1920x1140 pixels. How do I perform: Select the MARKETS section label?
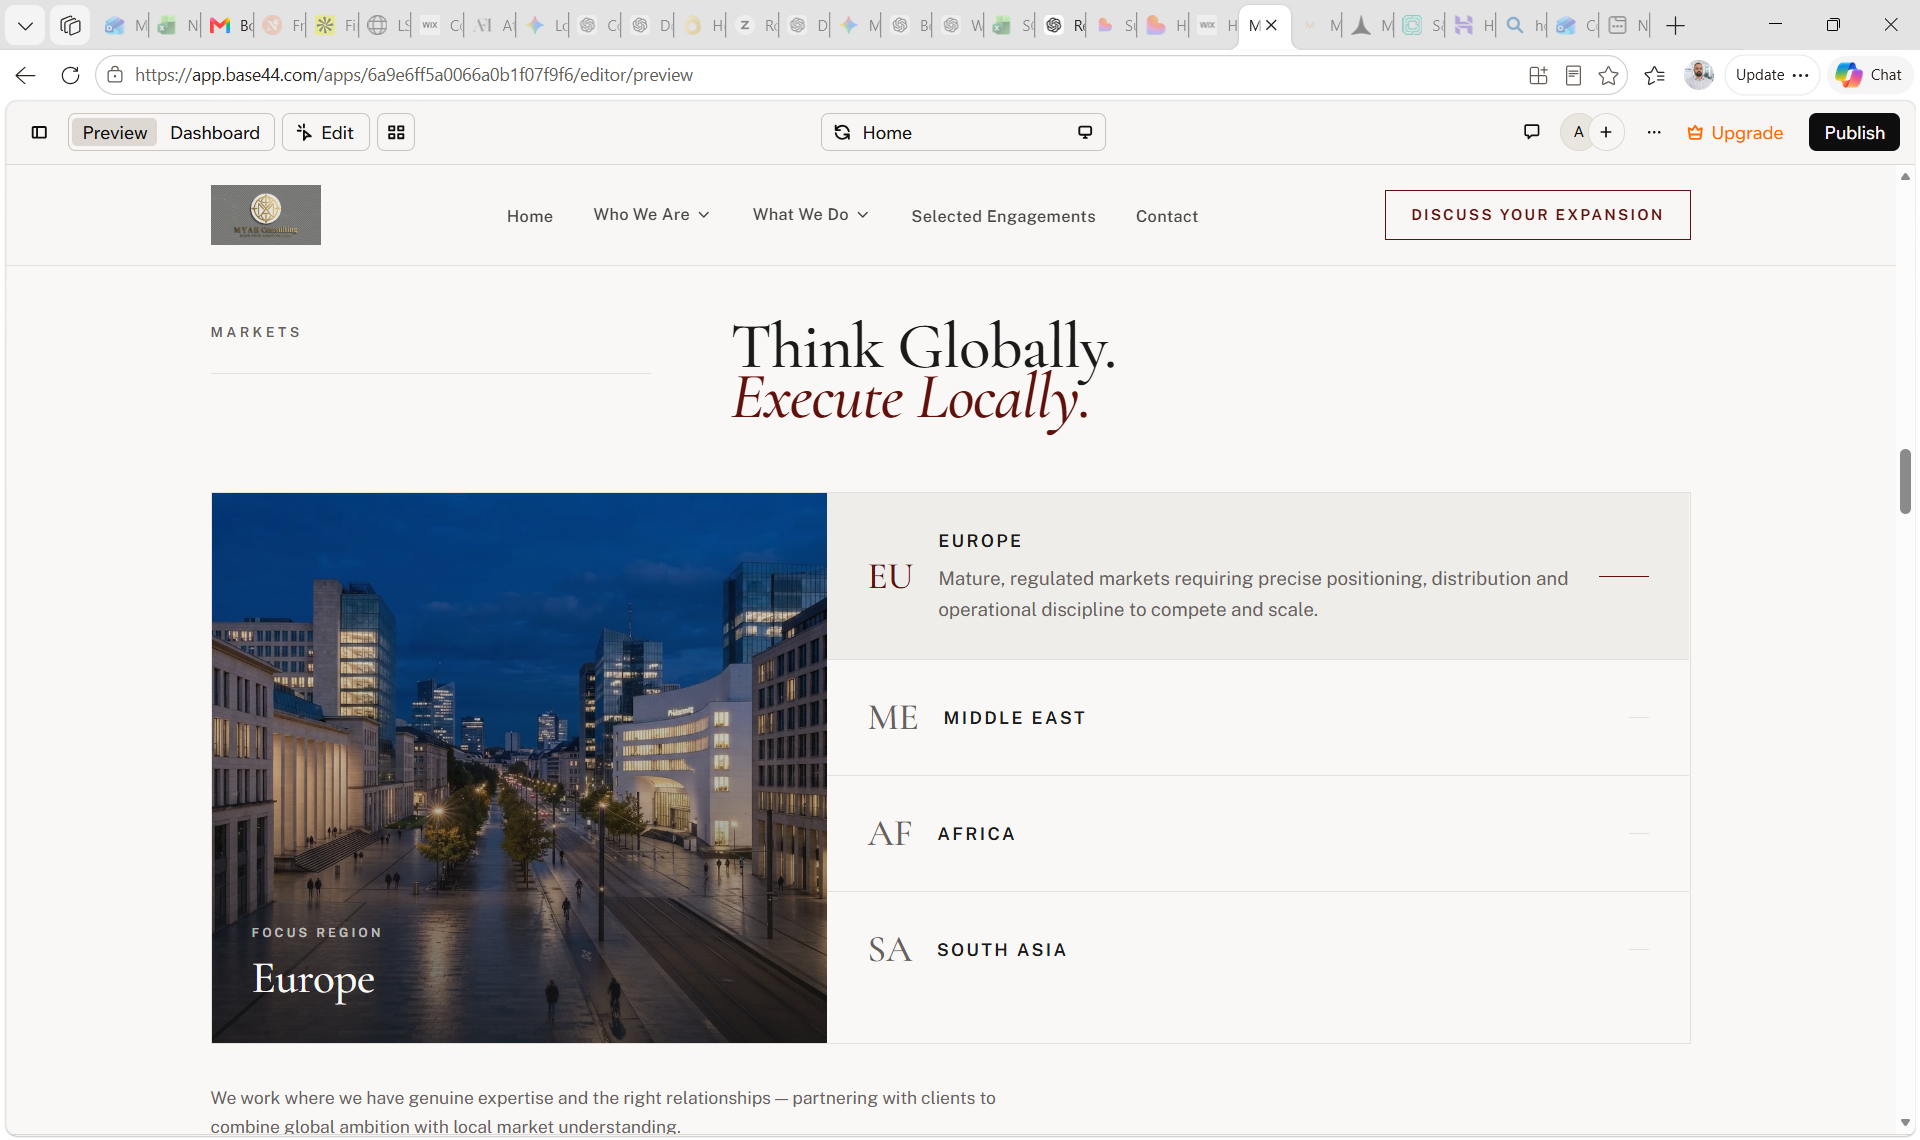tap(255, 332)
